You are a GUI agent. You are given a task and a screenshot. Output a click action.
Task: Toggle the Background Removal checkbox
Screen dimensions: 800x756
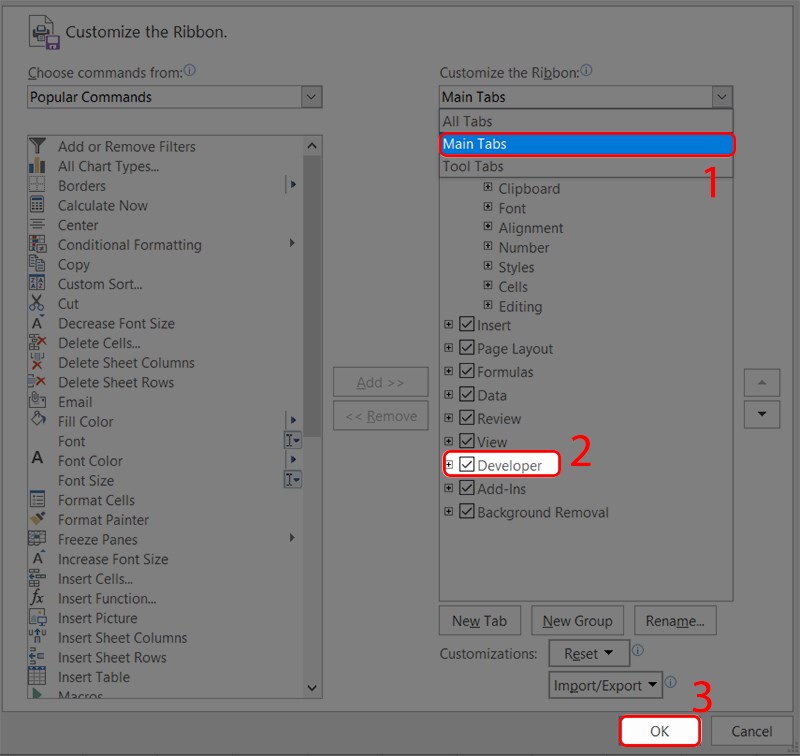466,511
